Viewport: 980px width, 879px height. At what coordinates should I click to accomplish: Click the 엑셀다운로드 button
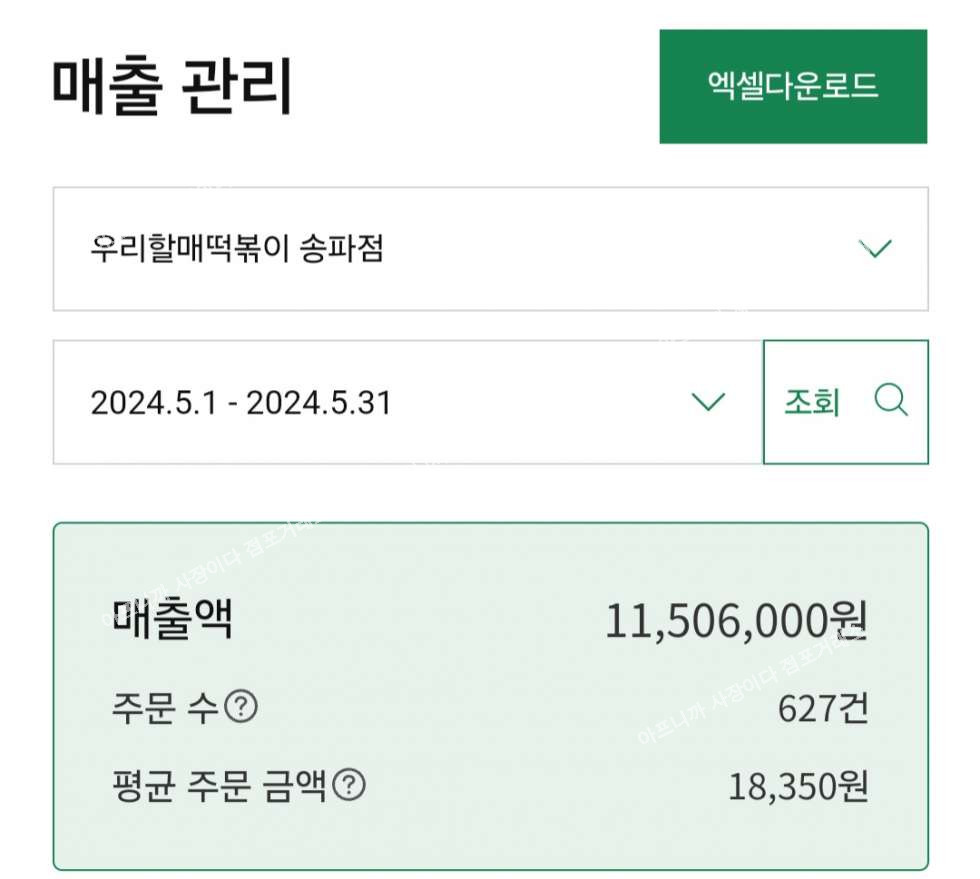792,86
